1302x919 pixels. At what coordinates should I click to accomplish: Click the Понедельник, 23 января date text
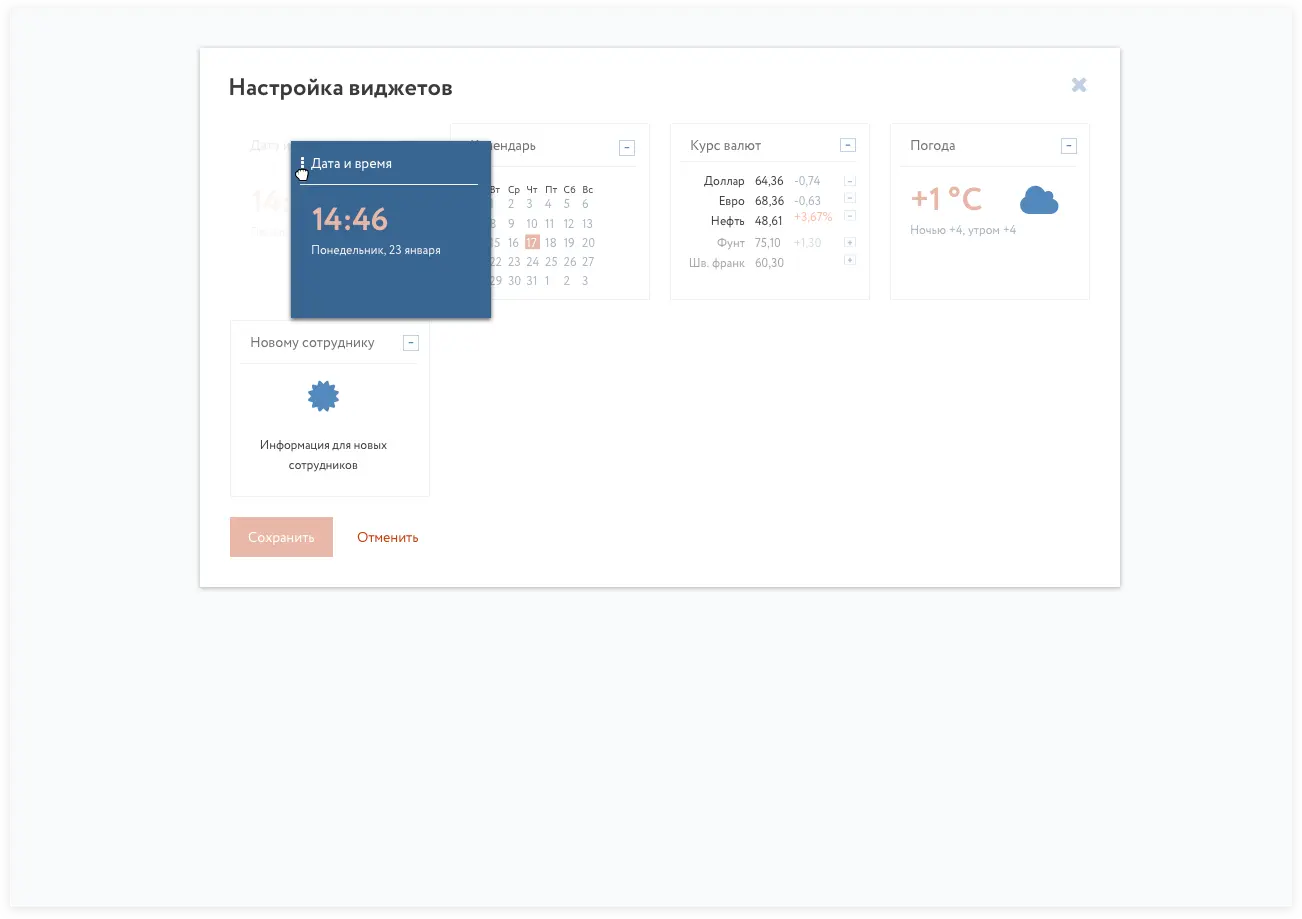click(x=376, y=250)
